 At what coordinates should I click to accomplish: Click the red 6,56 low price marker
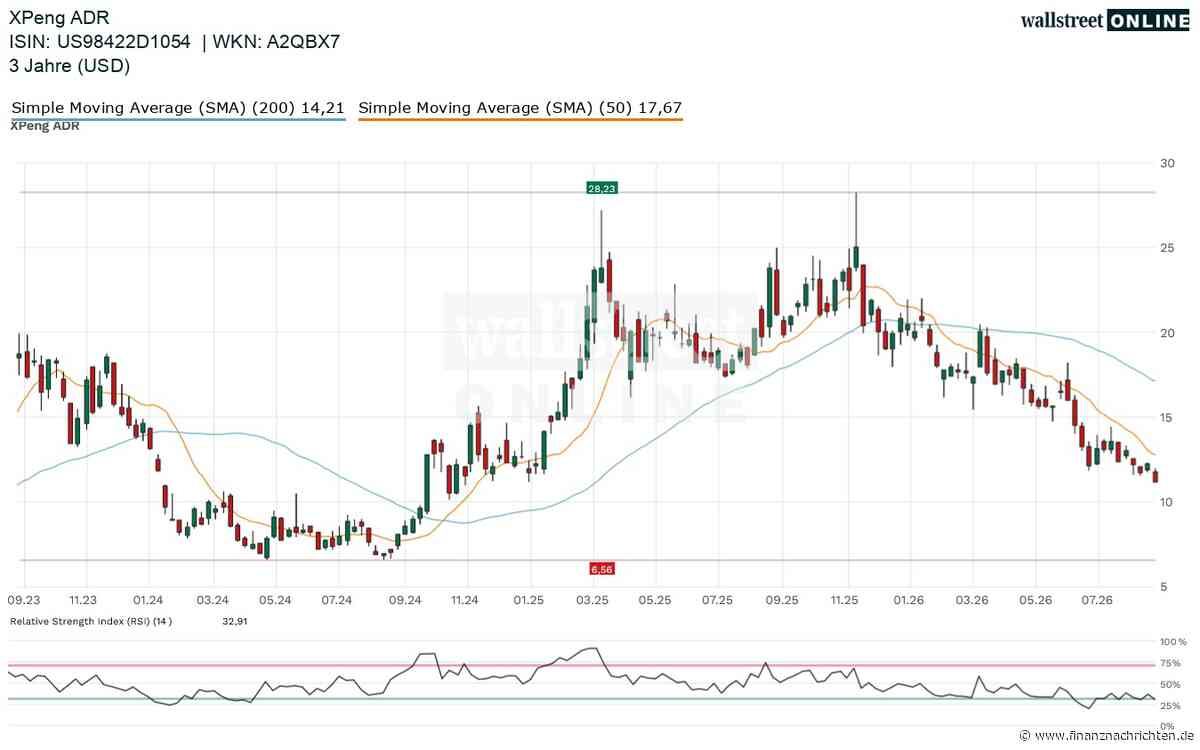click(601, 568)
